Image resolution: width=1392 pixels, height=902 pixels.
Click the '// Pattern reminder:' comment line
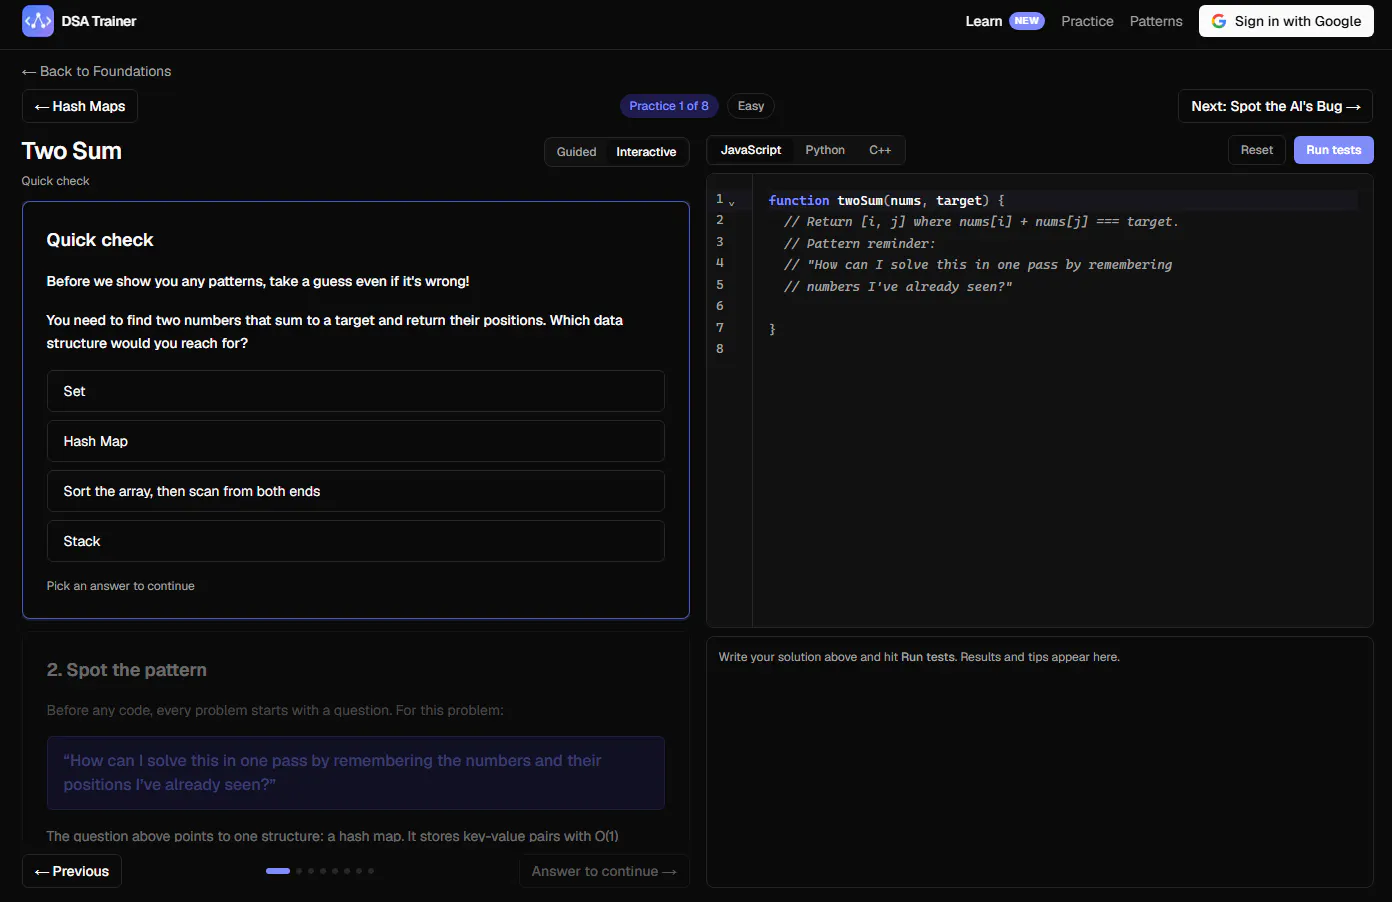point(860,244)
